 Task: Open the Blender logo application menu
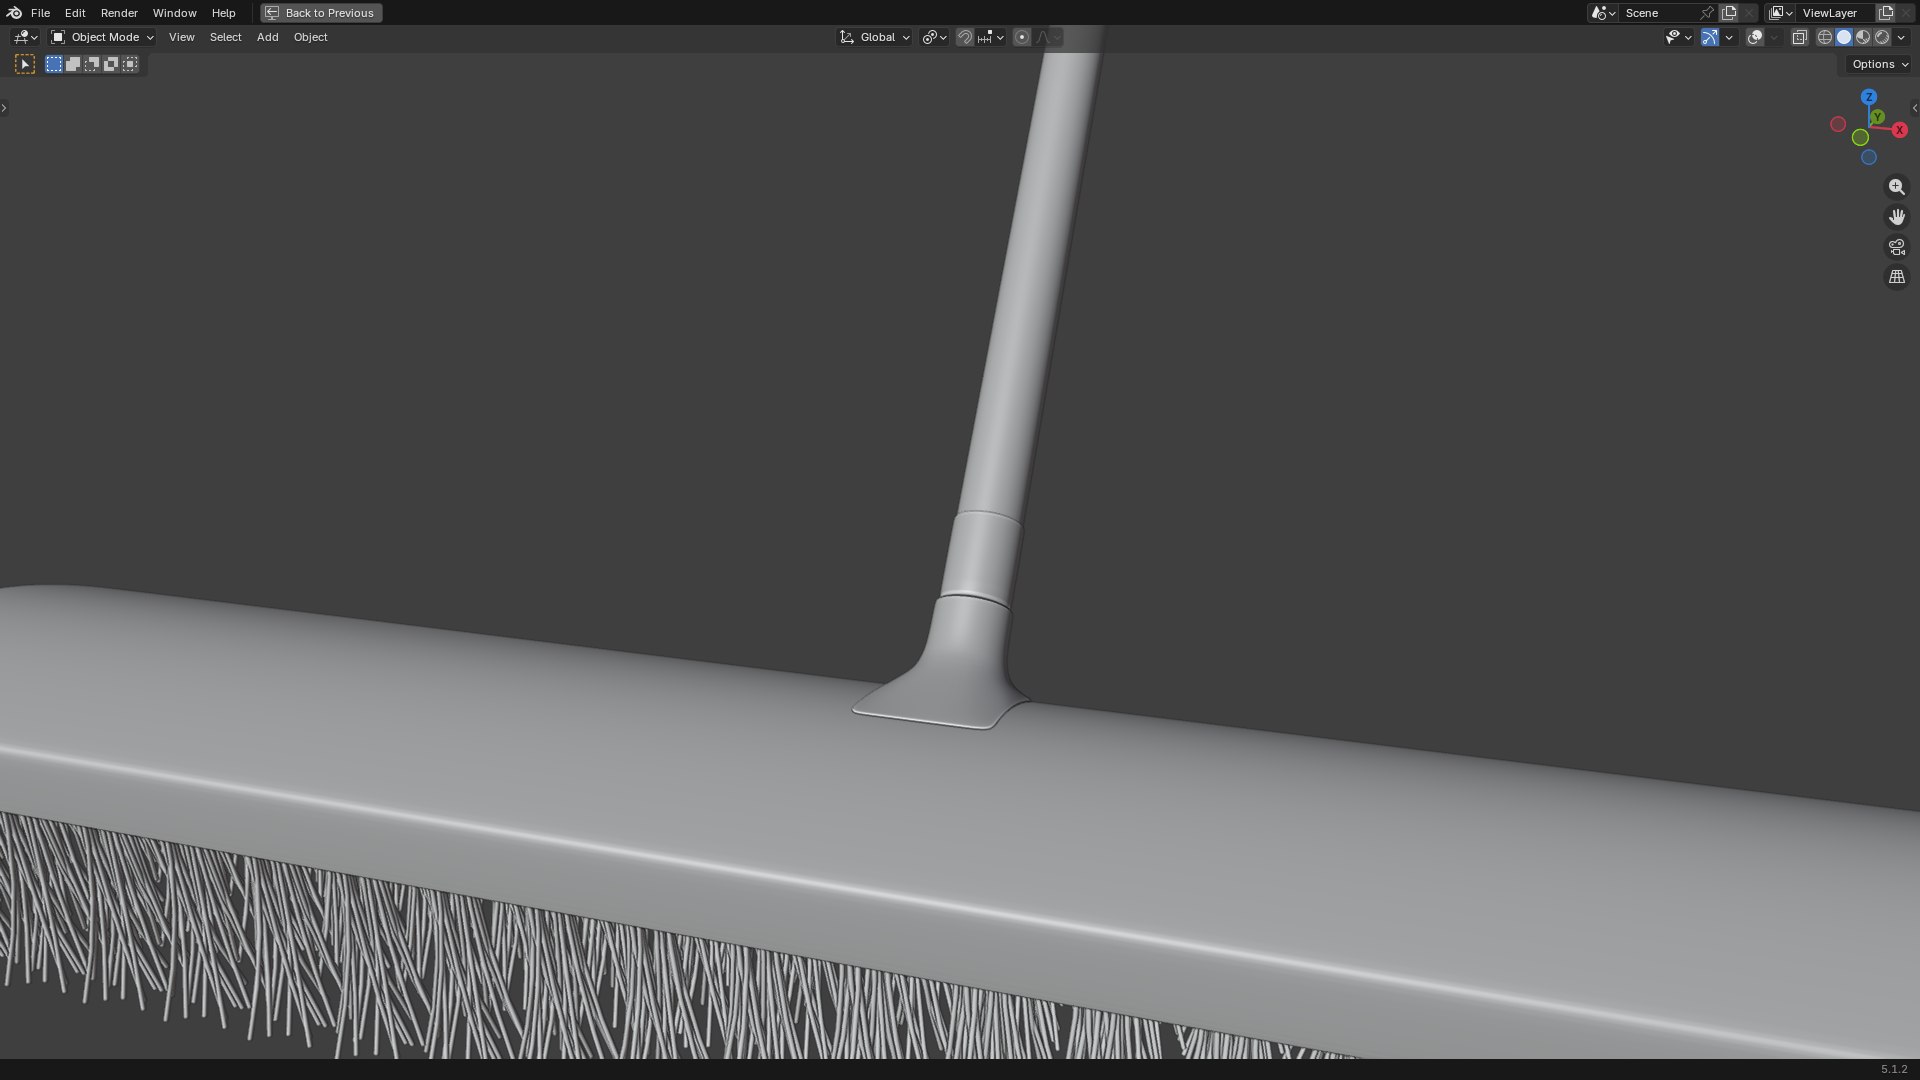point(14,13)
